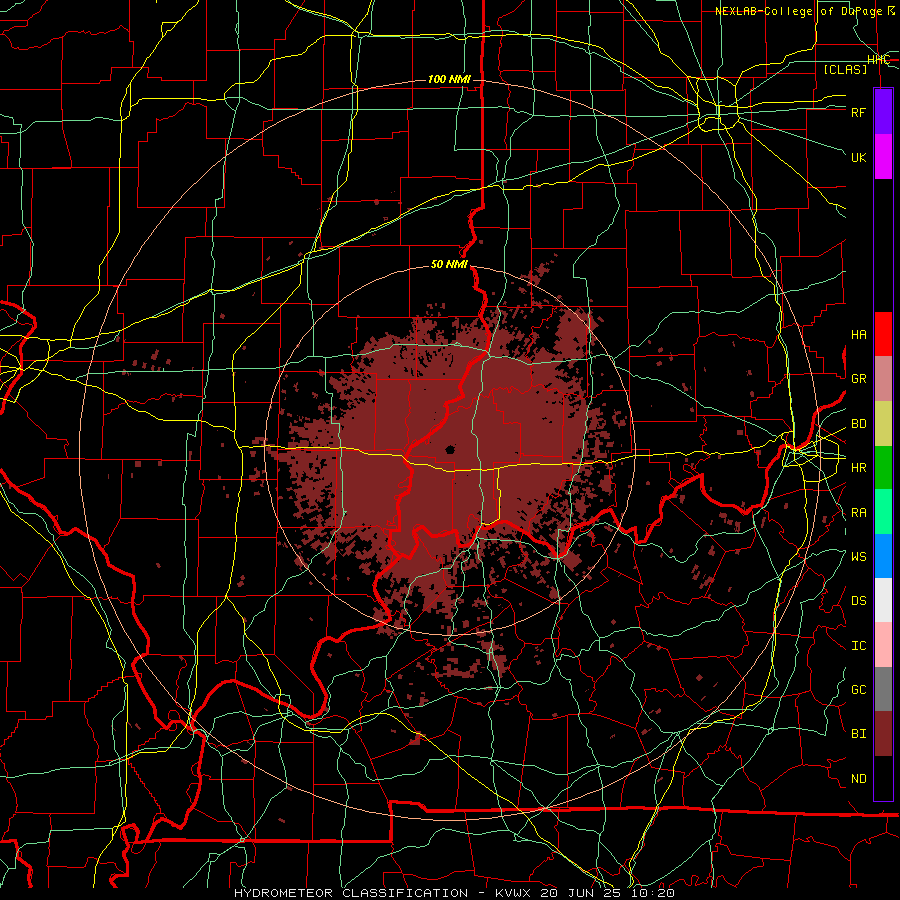This screenshot has height=900, width=900.
Task: Click the 20 JUN 25 10:20 timestamp
Action: click(x=607, y=893)
